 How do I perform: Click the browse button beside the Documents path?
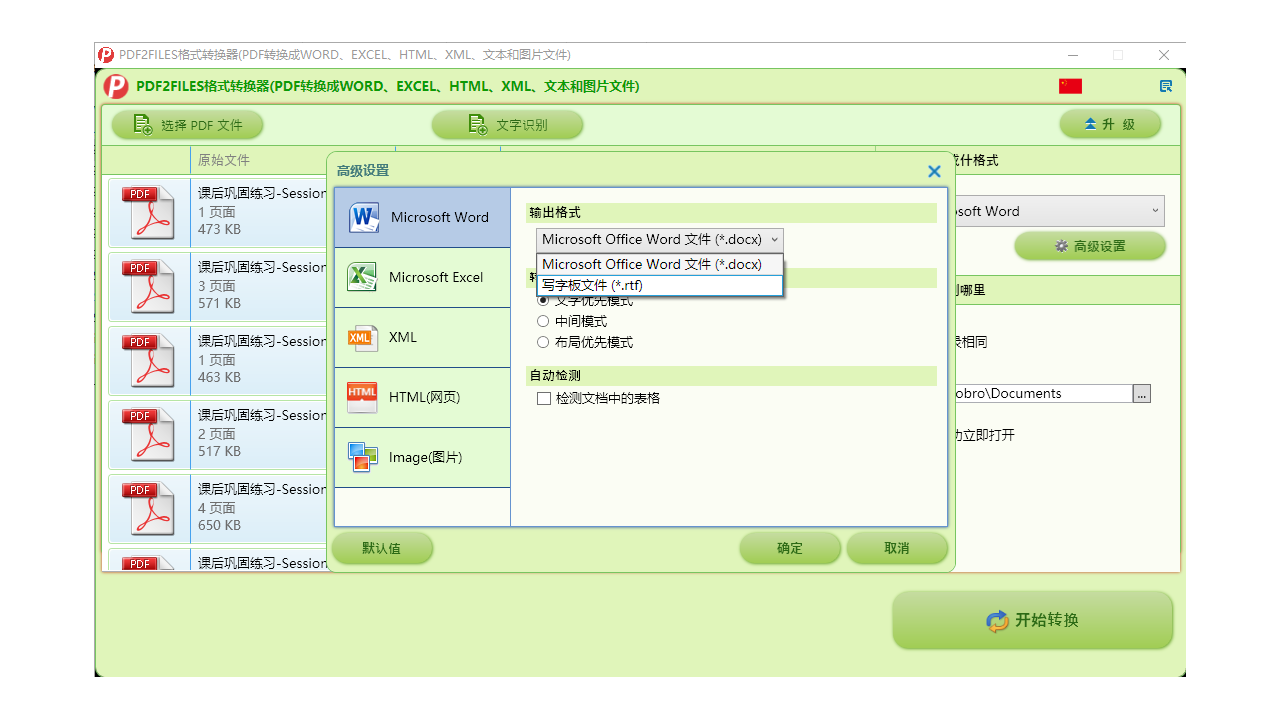pyautogui.click(x=1141, y=393)
